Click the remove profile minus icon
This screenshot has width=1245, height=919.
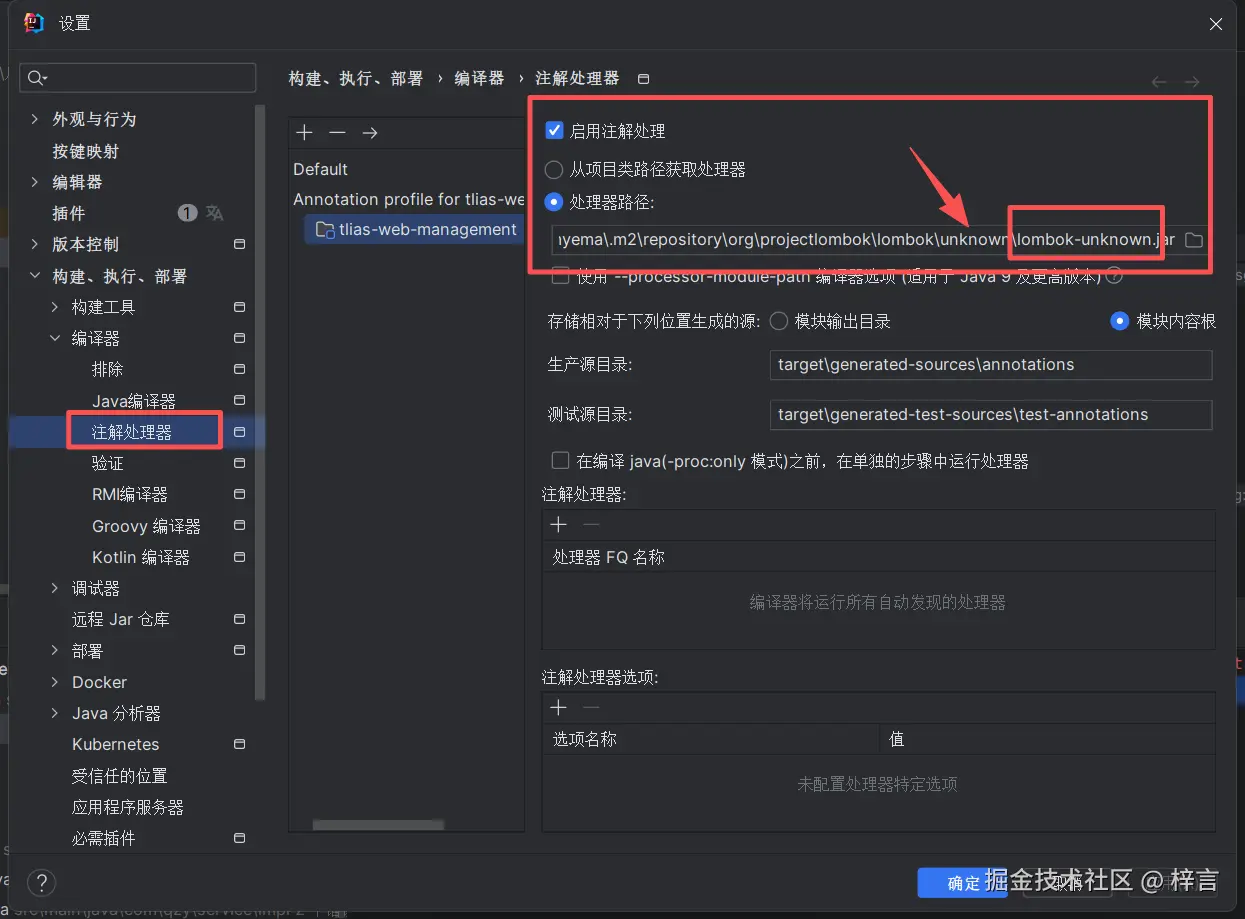pos(337,133)
